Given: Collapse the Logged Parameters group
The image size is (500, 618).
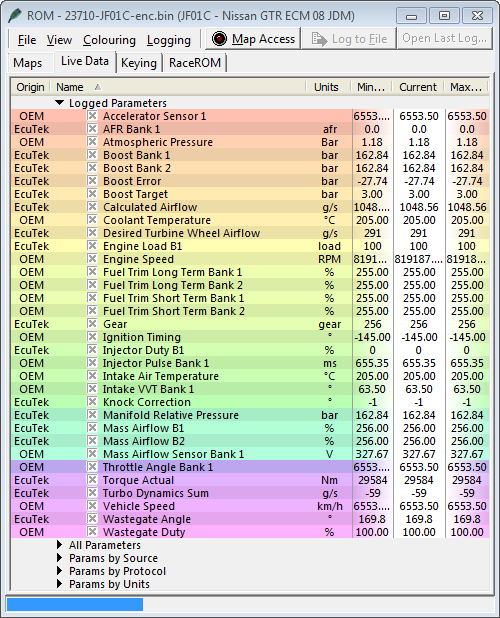Looking at the screenshot, I should (59, 103).
